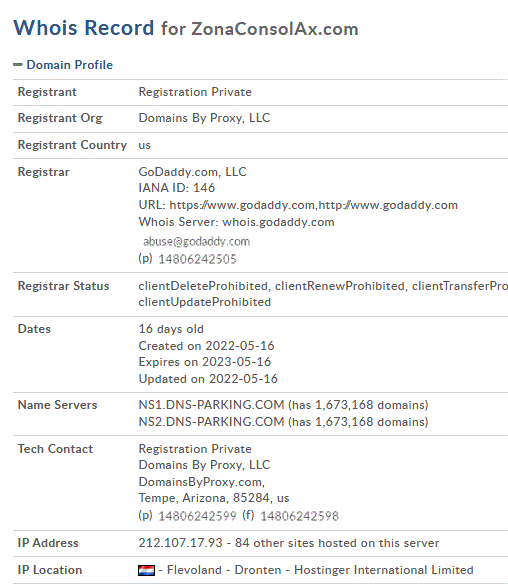Screen dimensions: 508x588
Task: Click the Created on 2022-05-16 date
Action: [206, 346]
